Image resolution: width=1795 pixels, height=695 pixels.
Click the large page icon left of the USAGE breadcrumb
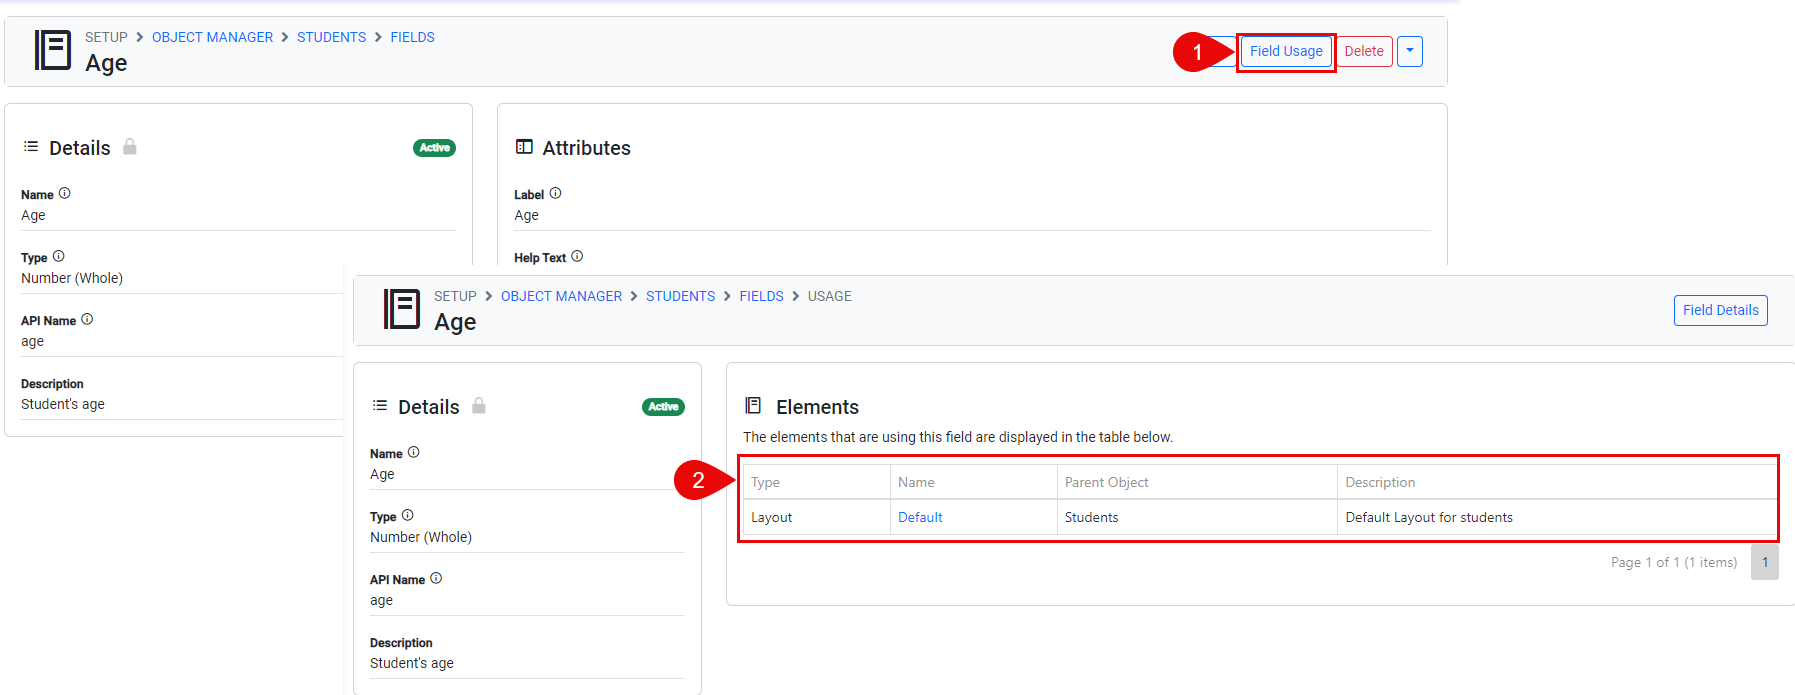tap(402, 309)
